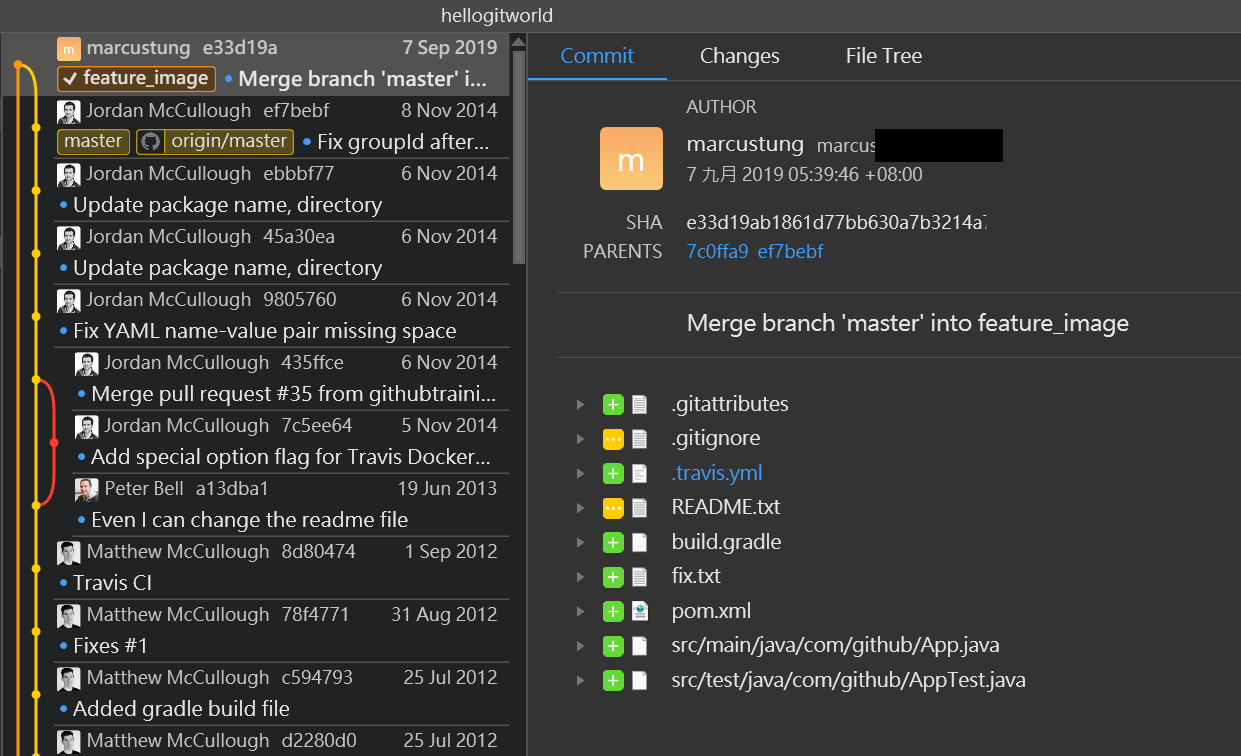Click Peter Bell's avatar on commit a13dba1

[x=87, y=489]
